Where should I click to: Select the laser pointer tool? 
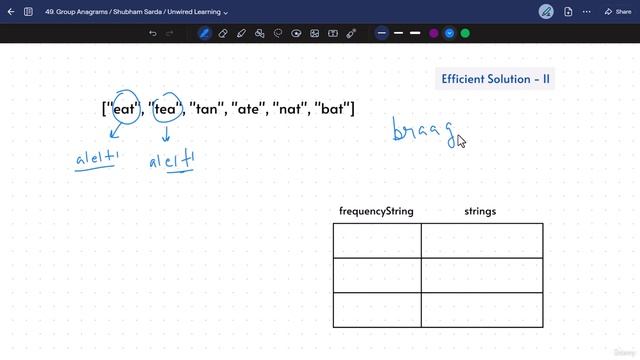351,33
